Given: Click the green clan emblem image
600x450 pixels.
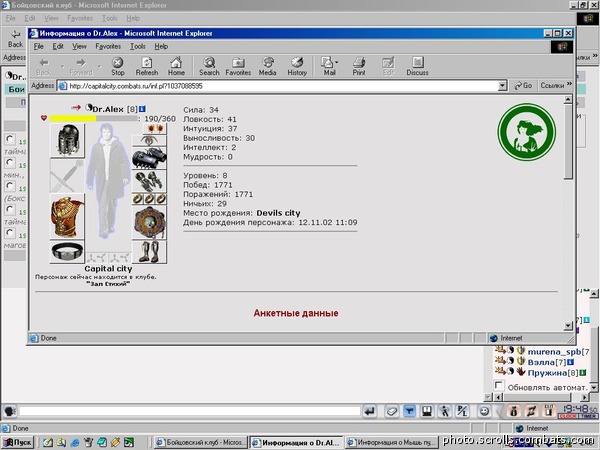Looking at the screenshot, I should coord(527,132).
